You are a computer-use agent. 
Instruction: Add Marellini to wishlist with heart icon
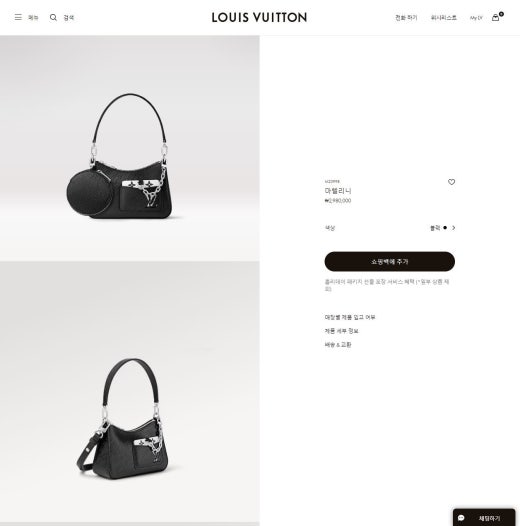(x=451, y=182)
